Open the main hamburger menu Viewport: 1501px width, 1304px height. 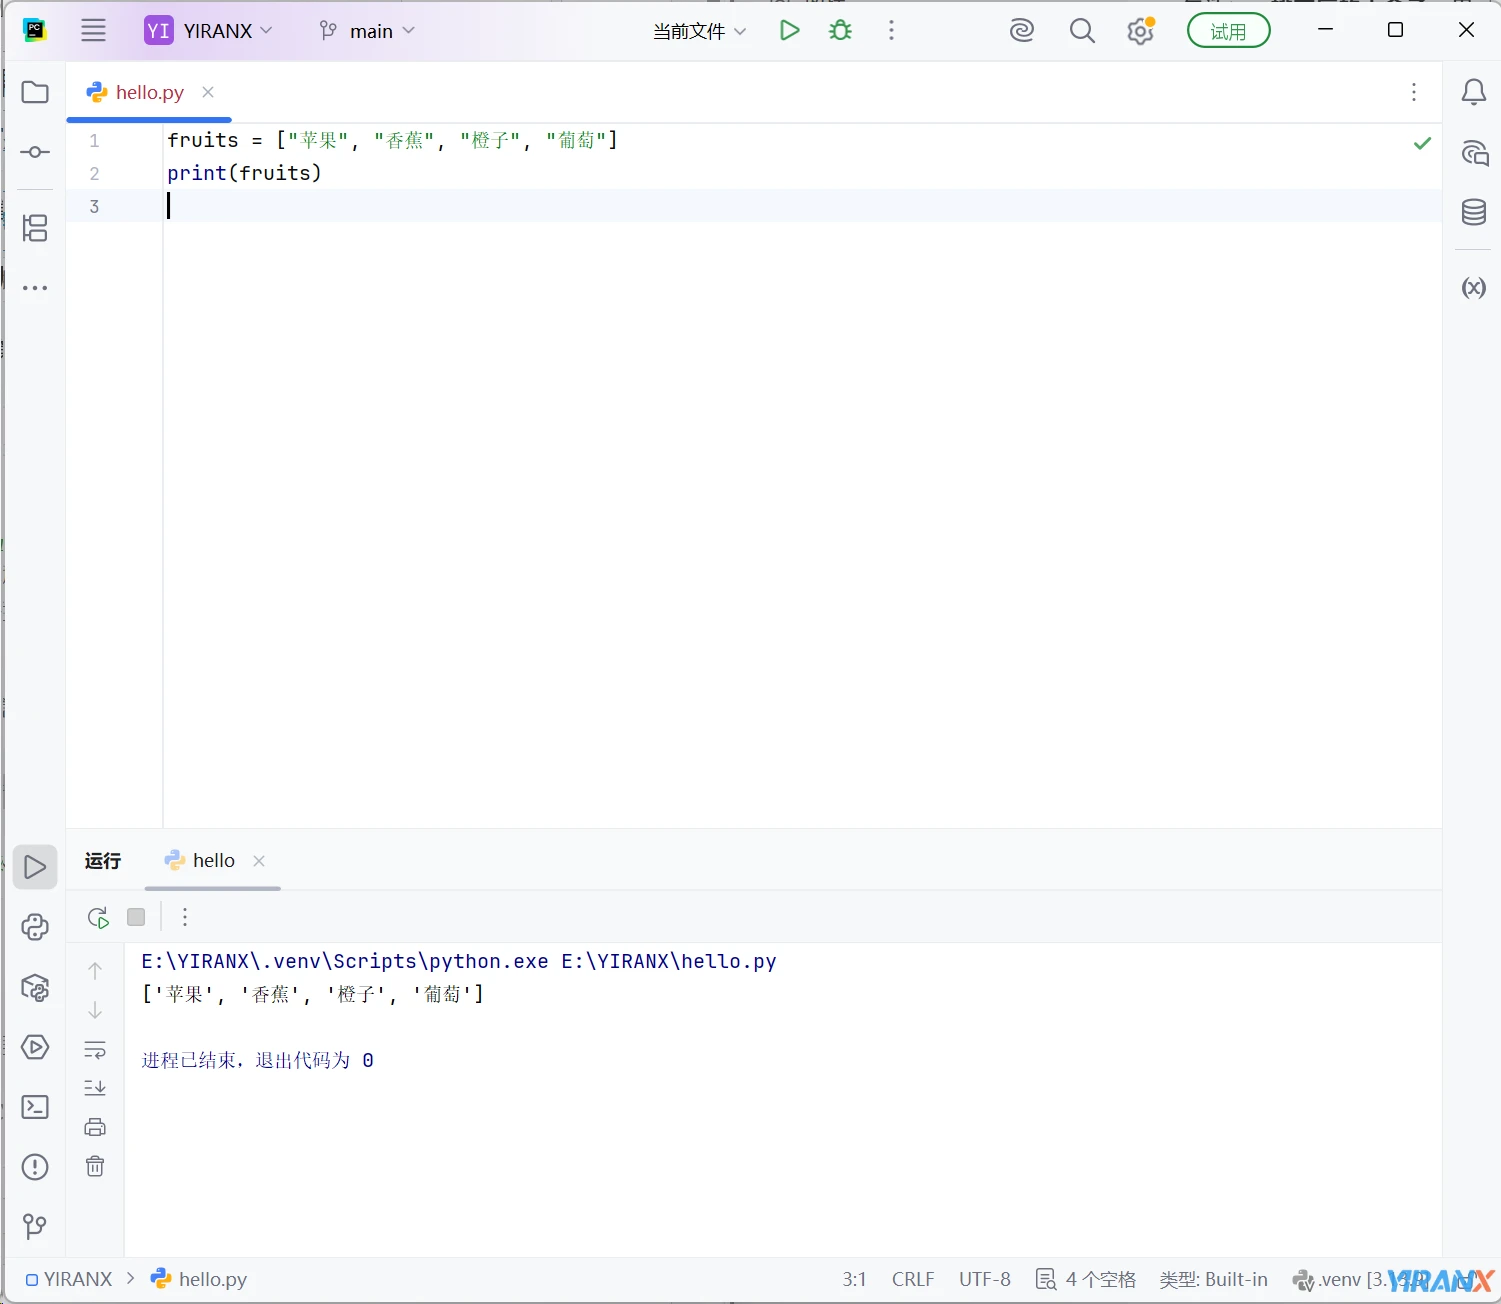click(x=93, y=30)
